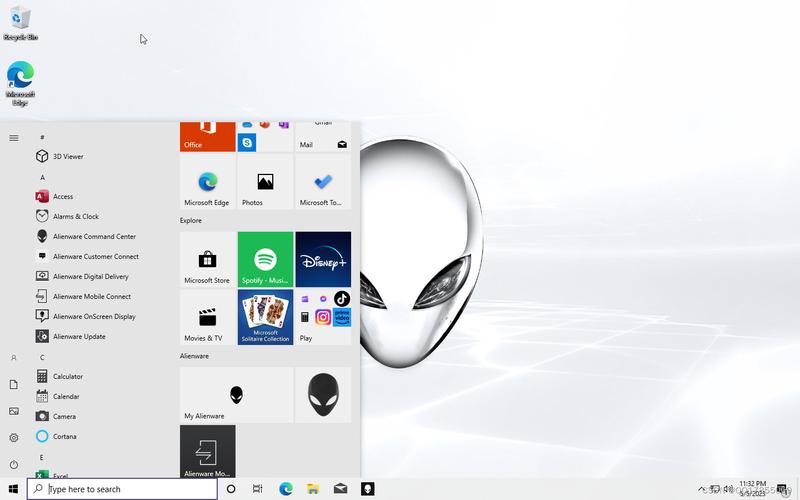Expand the Play tile folder
Viewport: 800px width, 500px height.
(323, 317)
